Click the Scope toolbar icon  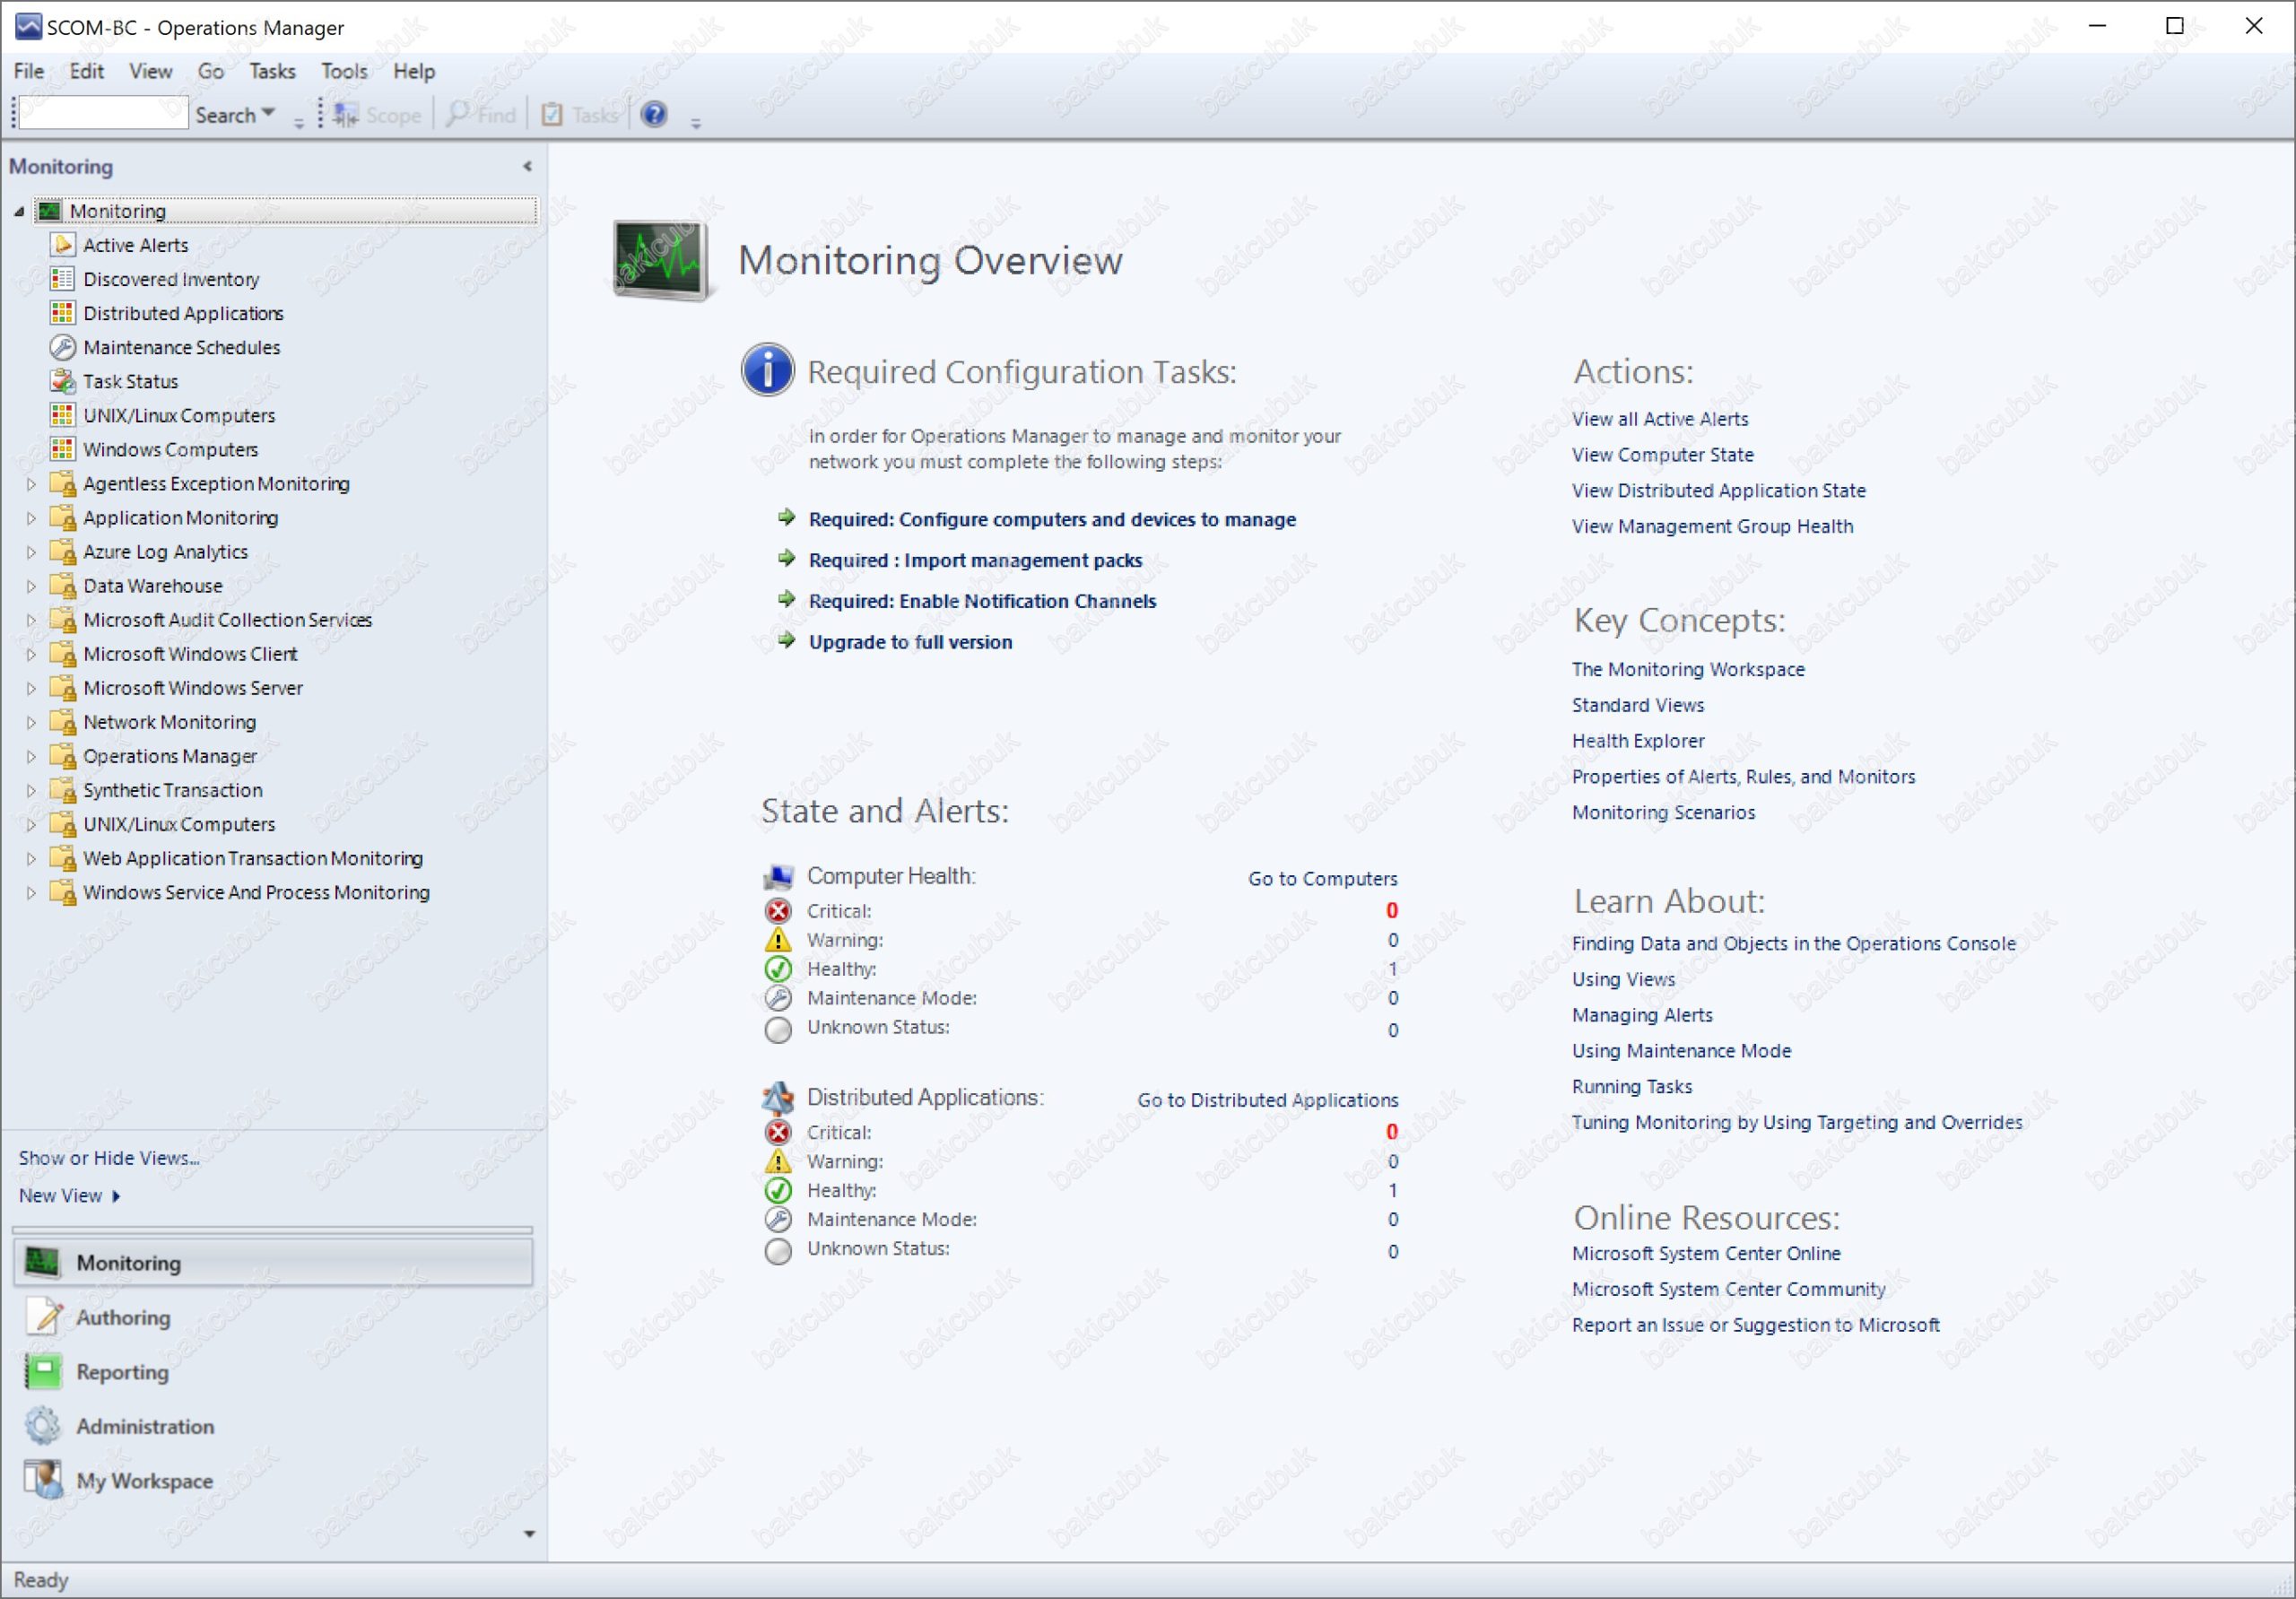(x=346, y=115)
